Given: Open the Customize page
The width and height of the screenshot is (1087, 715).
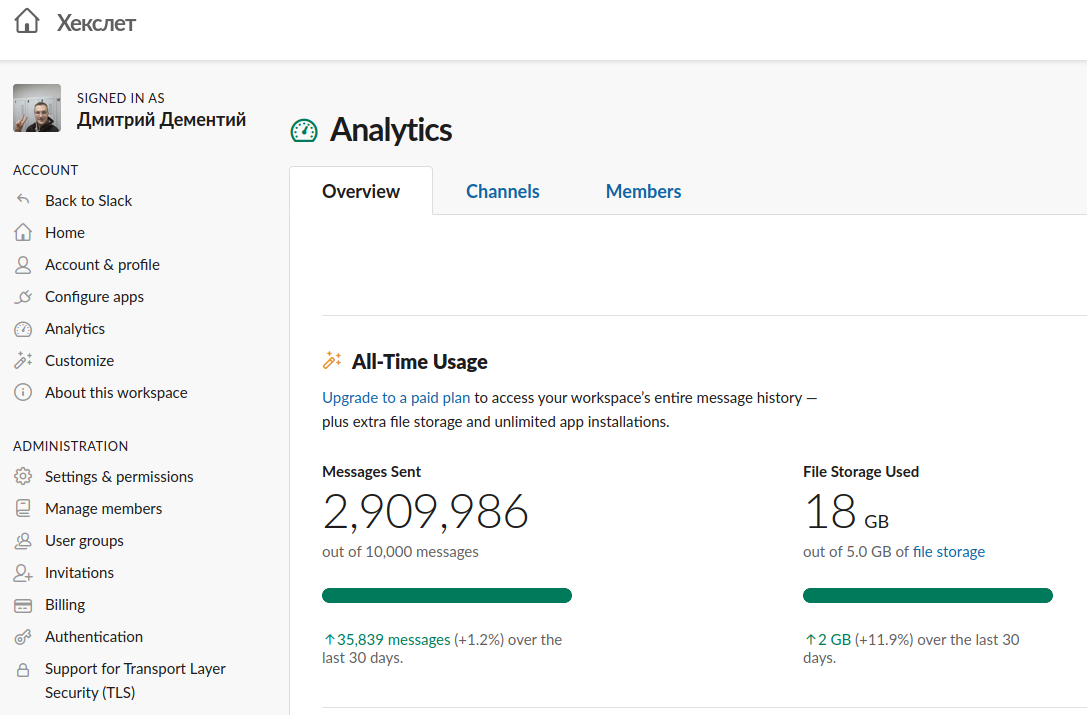Looking at the screenshot, I should tap(80, 361).
